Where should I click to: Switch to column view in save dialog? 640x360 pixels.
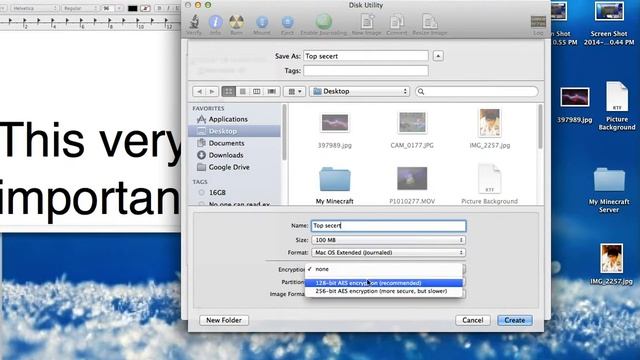256,91
